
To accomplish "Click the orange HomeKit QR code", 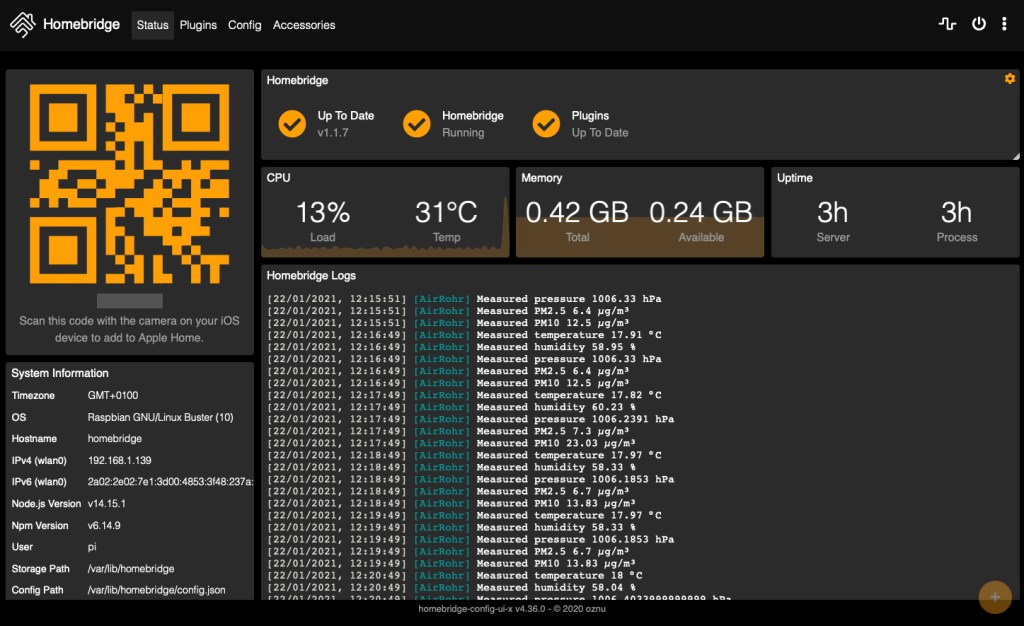I will click(130, 185).
